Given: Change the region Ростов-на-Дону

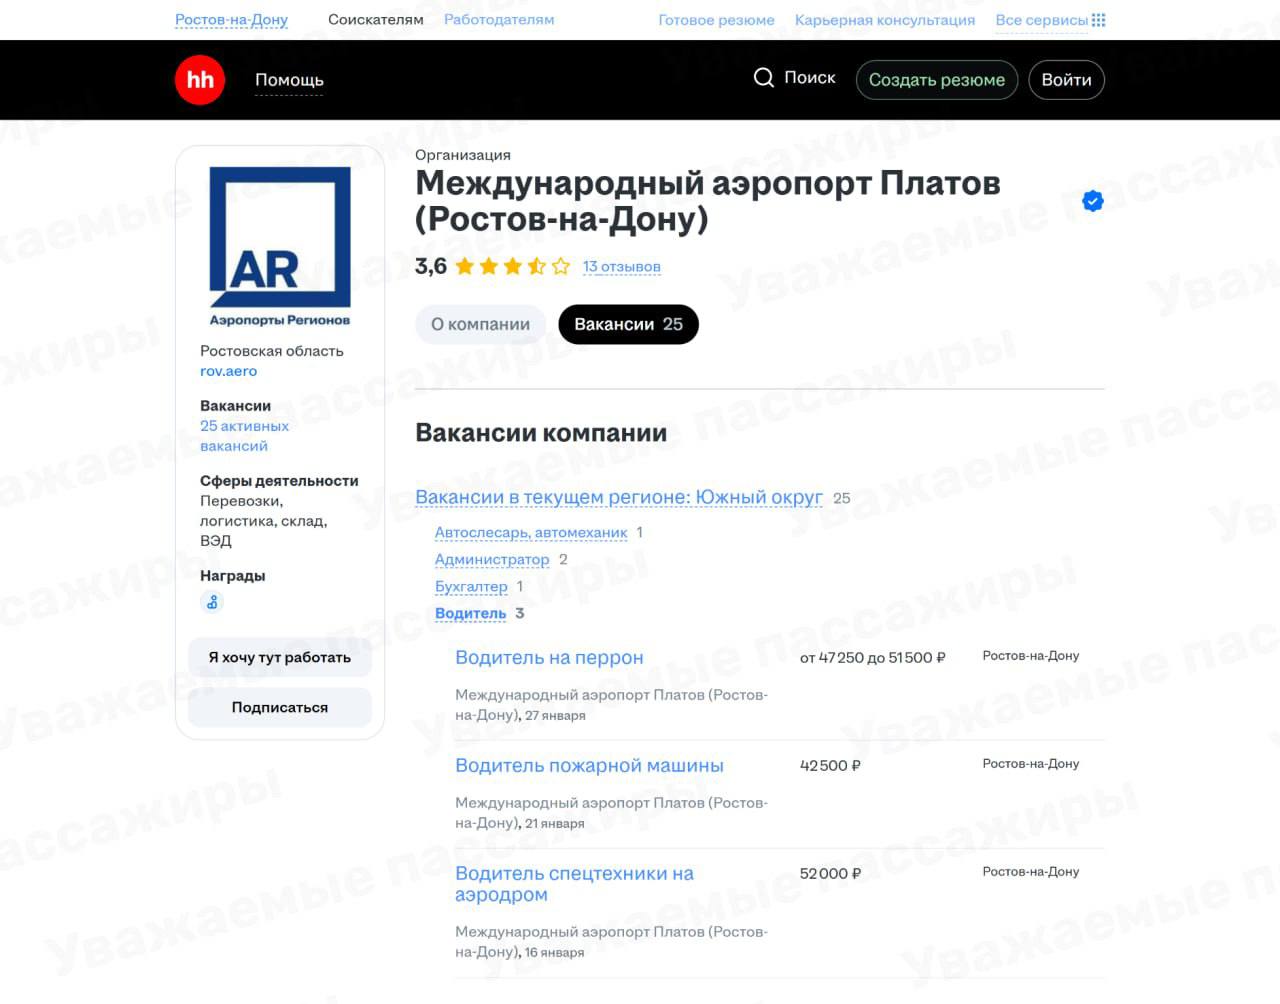Looking at the screenshot, I should 231,19.
